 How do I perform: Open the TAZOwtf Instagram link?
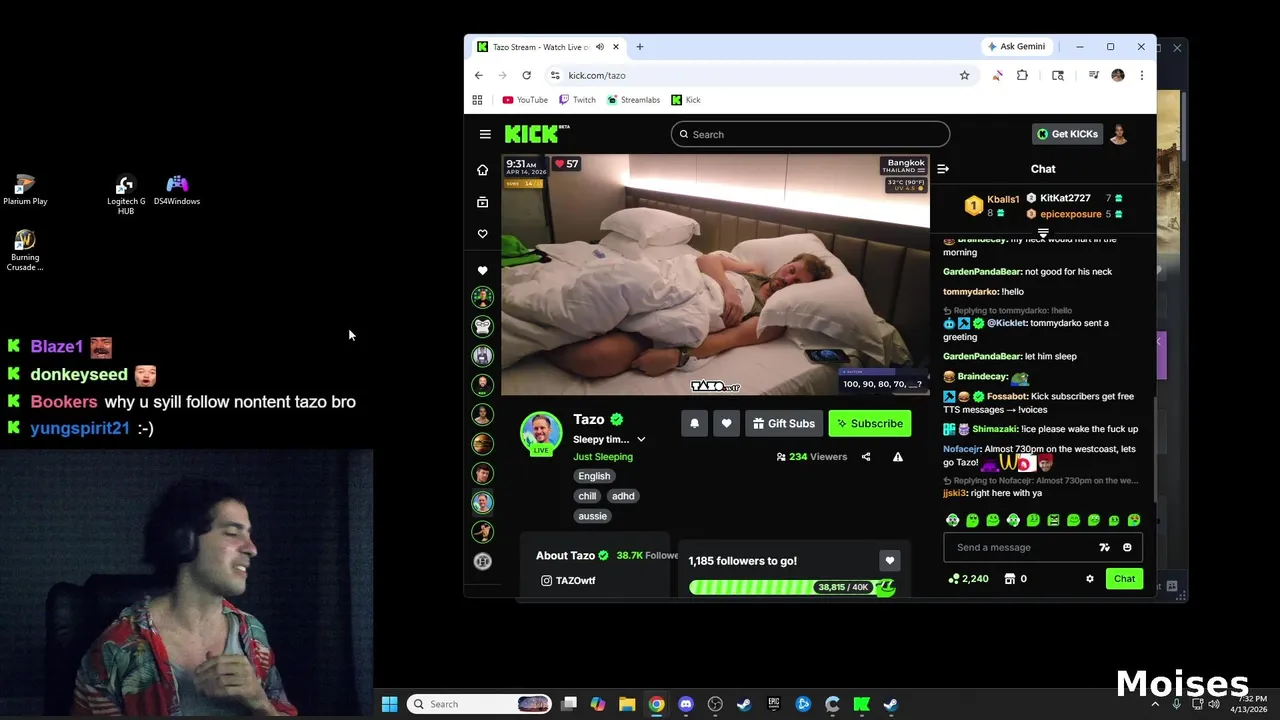click(568, 580)
